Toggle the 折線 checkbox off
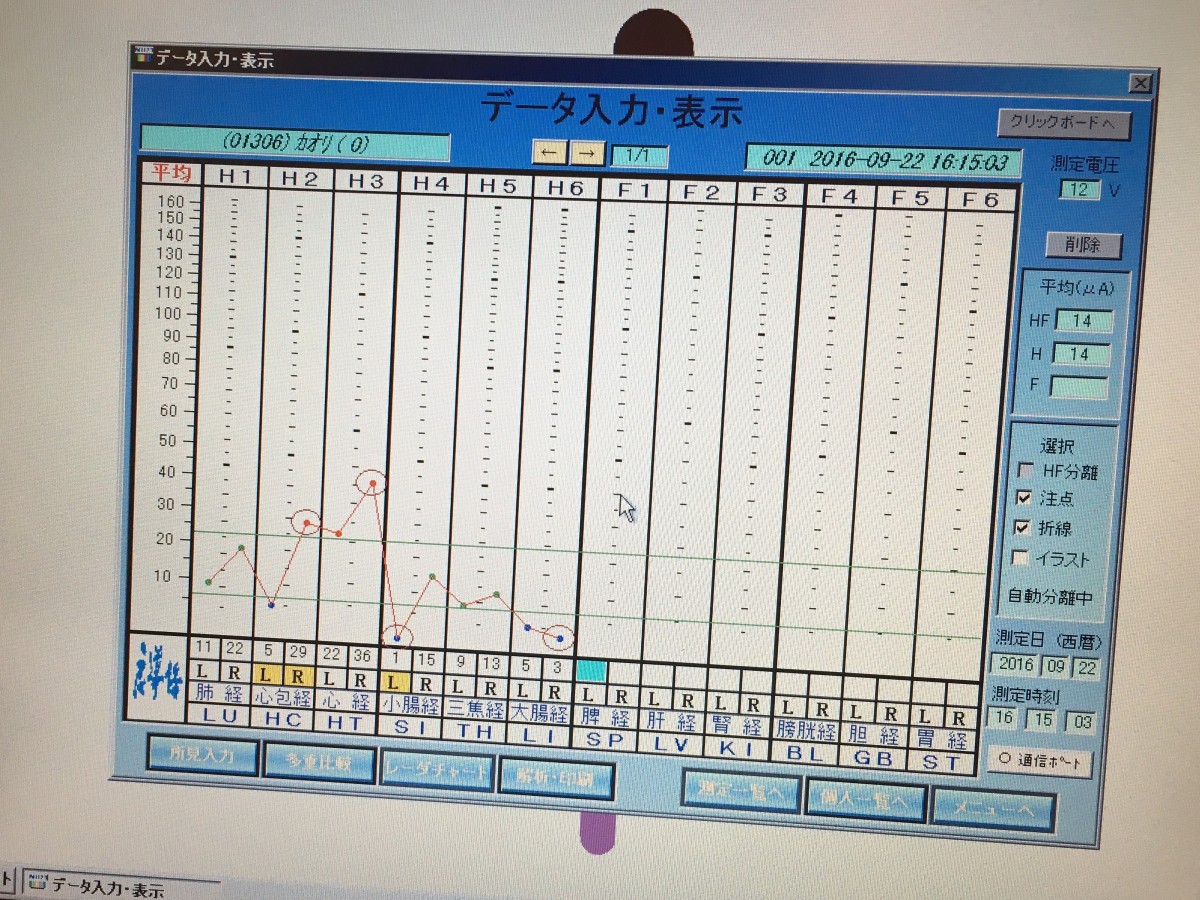The image size is (1200, 900). [1024, 528]
